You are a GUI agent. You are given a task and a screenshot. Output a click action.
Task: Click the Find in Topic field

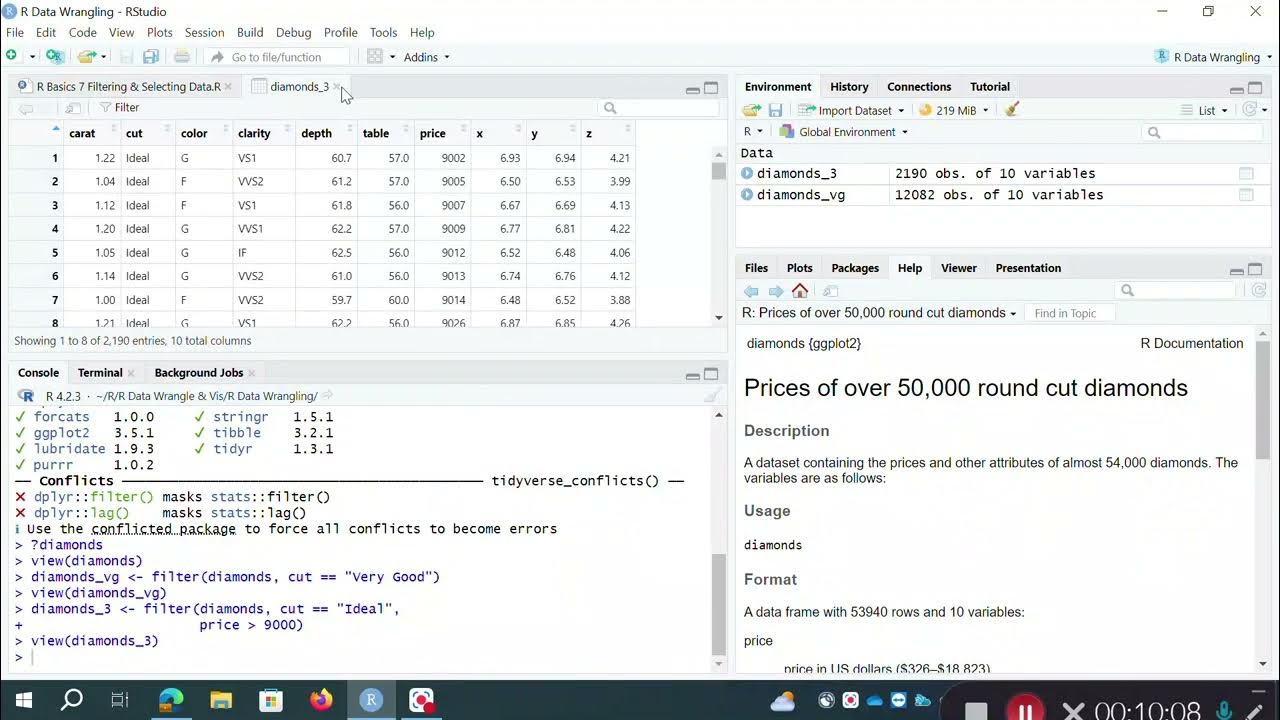coord(1069,313)
